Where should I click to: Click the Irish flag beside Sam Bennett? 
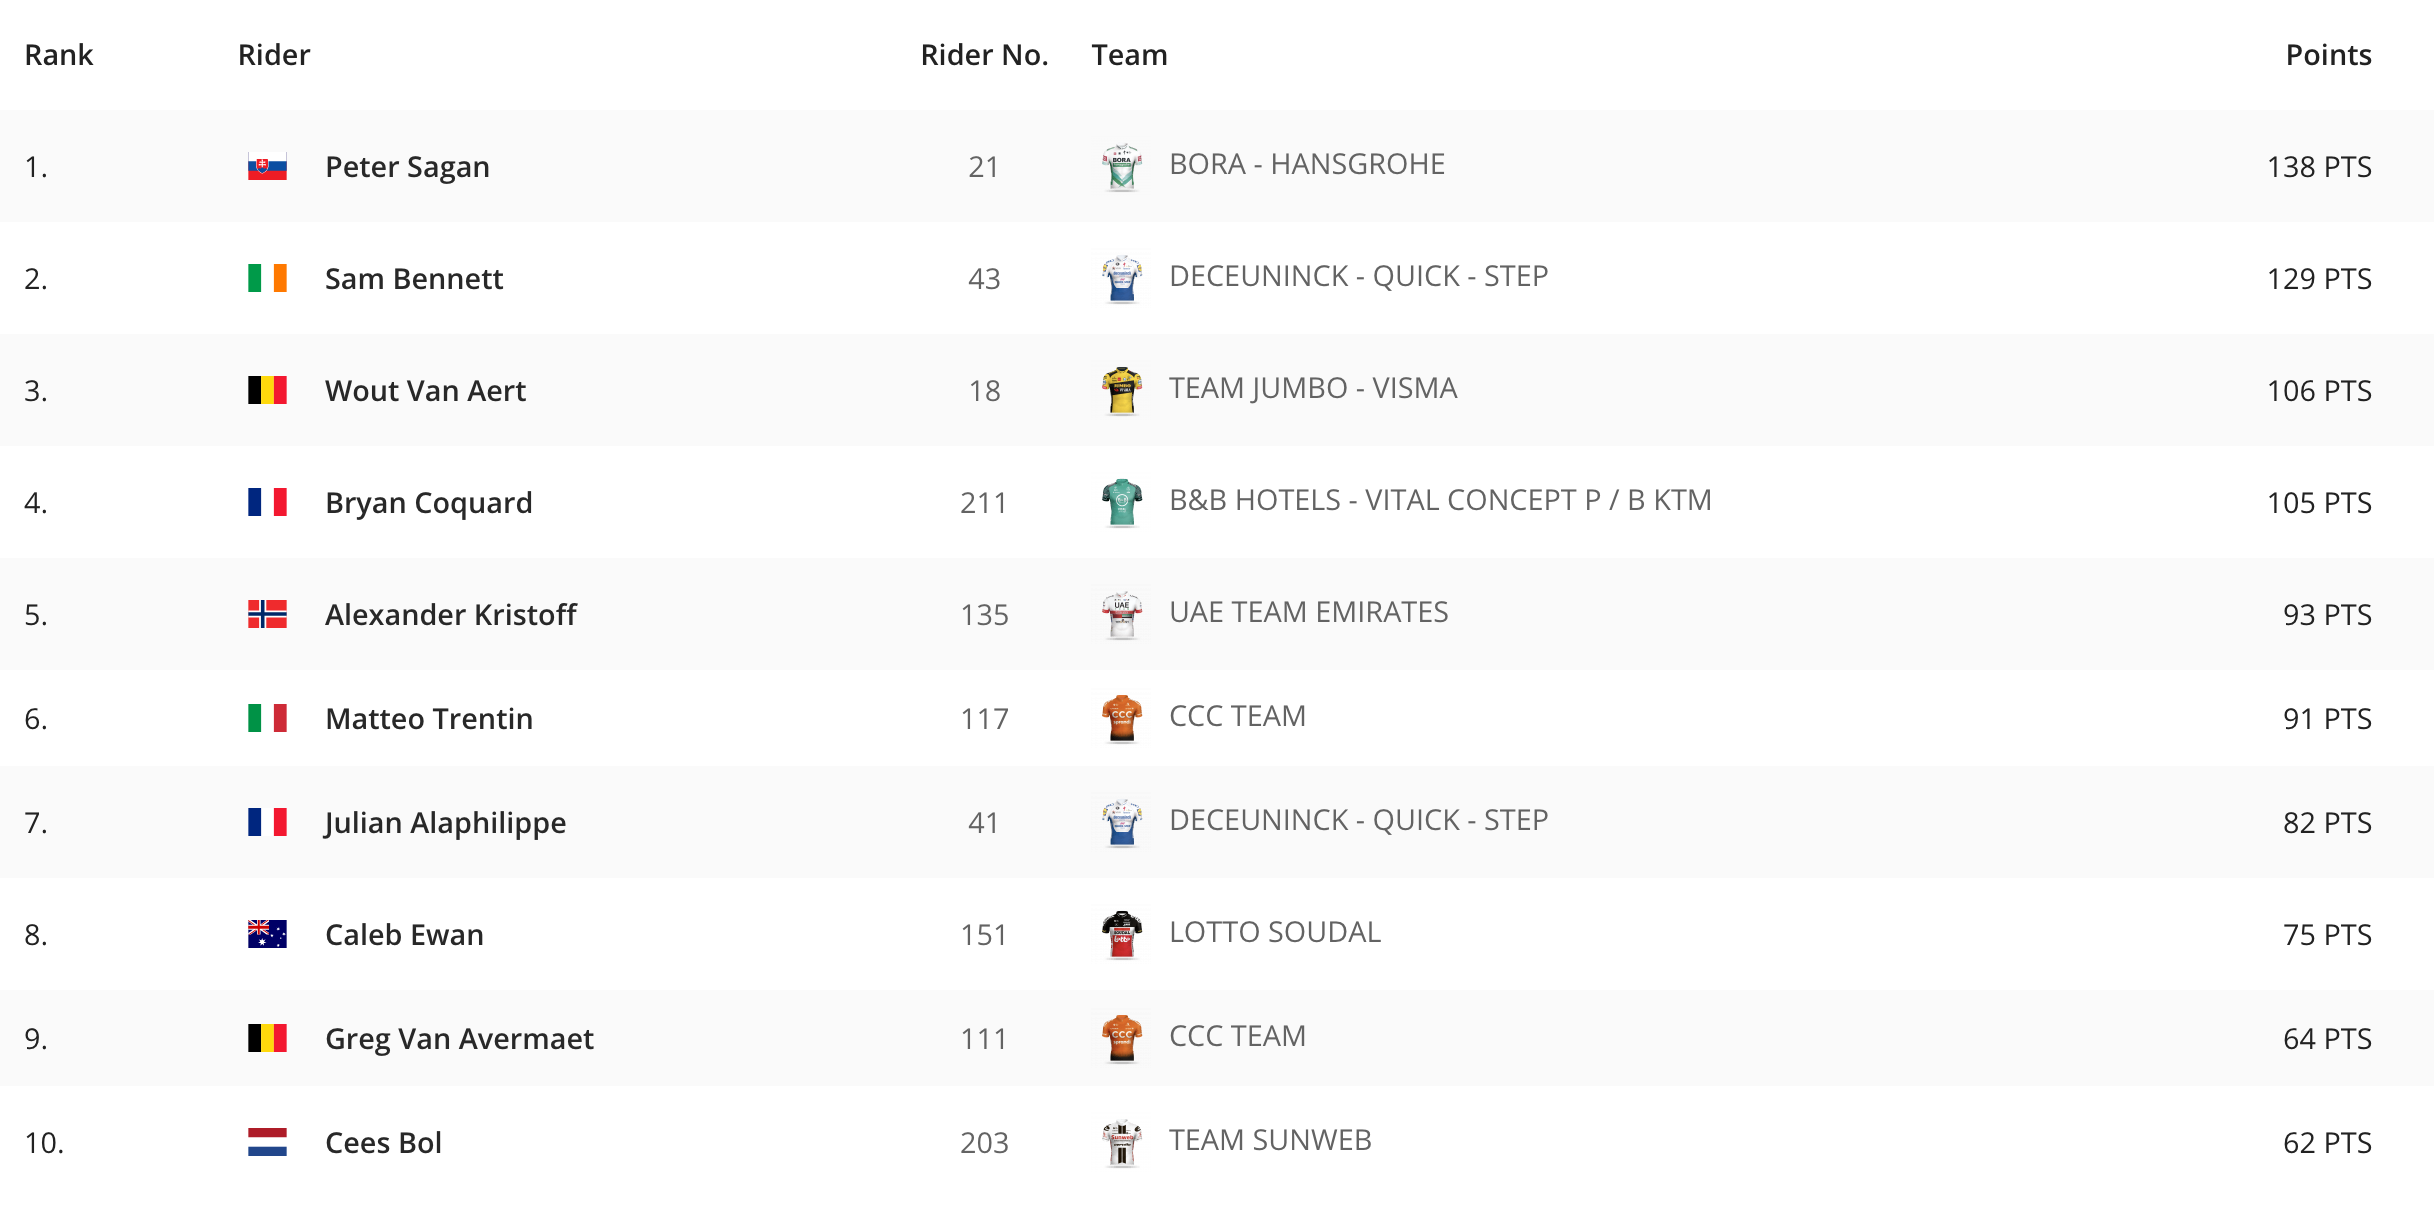click(267, 278)
